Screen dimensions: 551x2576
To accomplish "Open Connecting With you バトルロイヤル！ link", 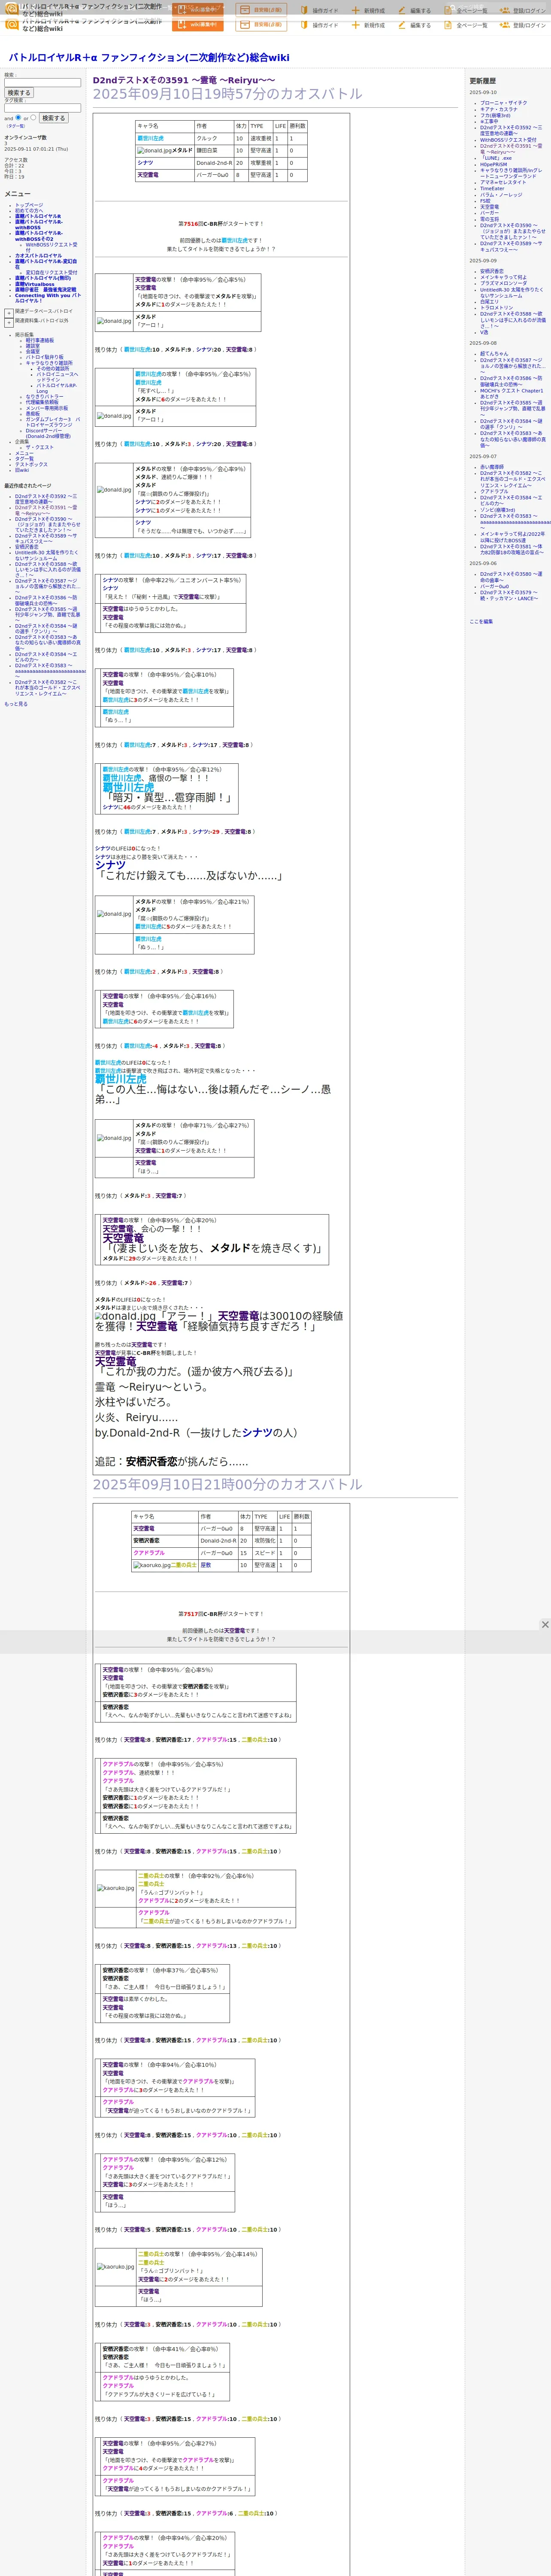I will tap(48, 298).
